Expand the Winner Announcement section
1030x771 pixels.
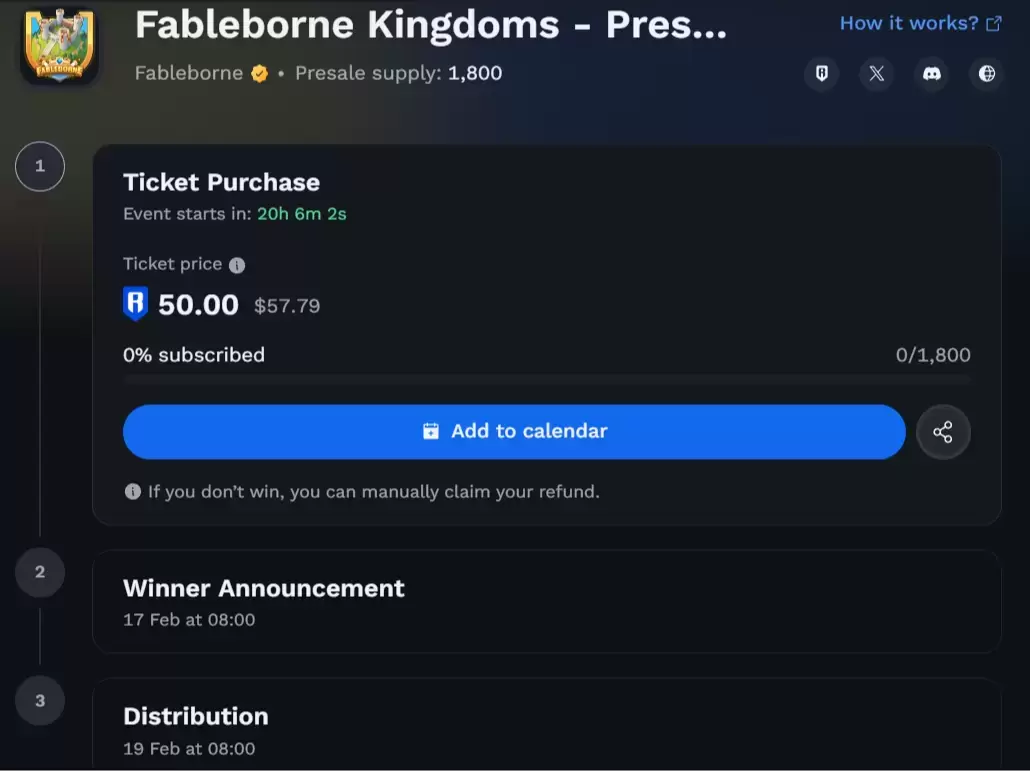tap(546, 601)
